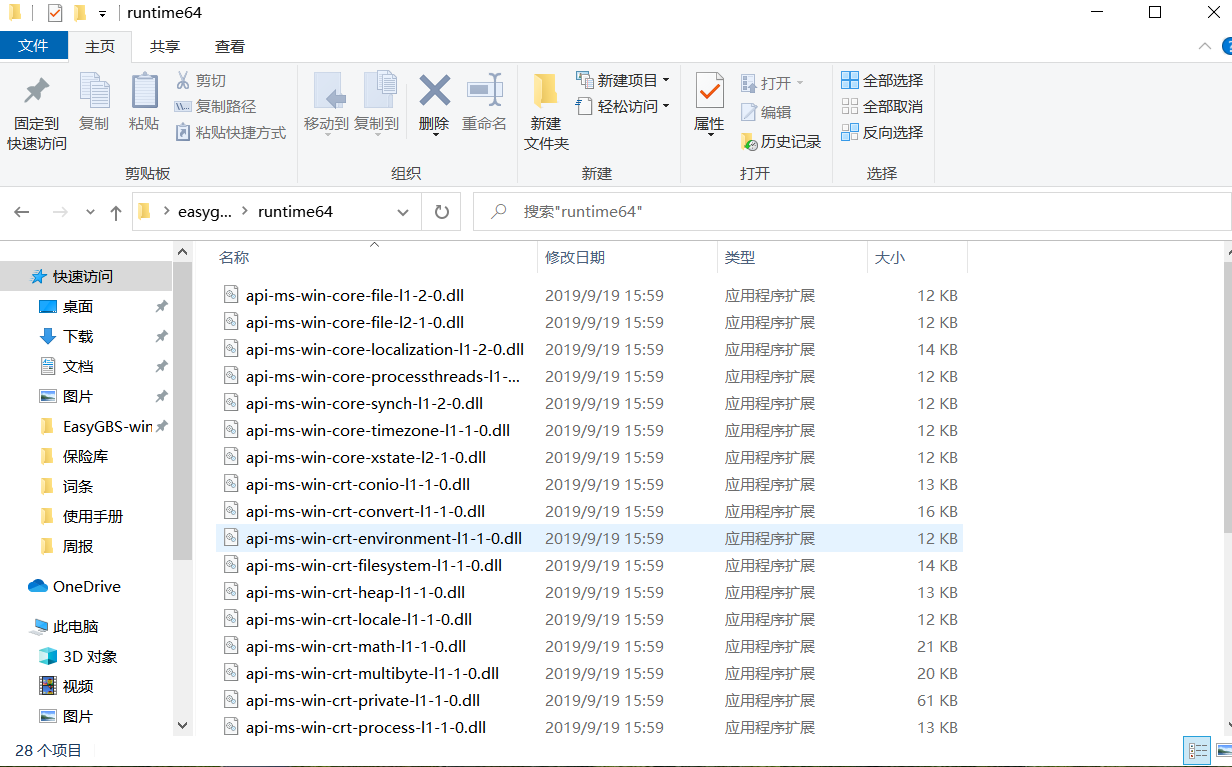Viewport: 1232px width, 767px height.
Task: Go up one folder level
Action: click(116, 212)
